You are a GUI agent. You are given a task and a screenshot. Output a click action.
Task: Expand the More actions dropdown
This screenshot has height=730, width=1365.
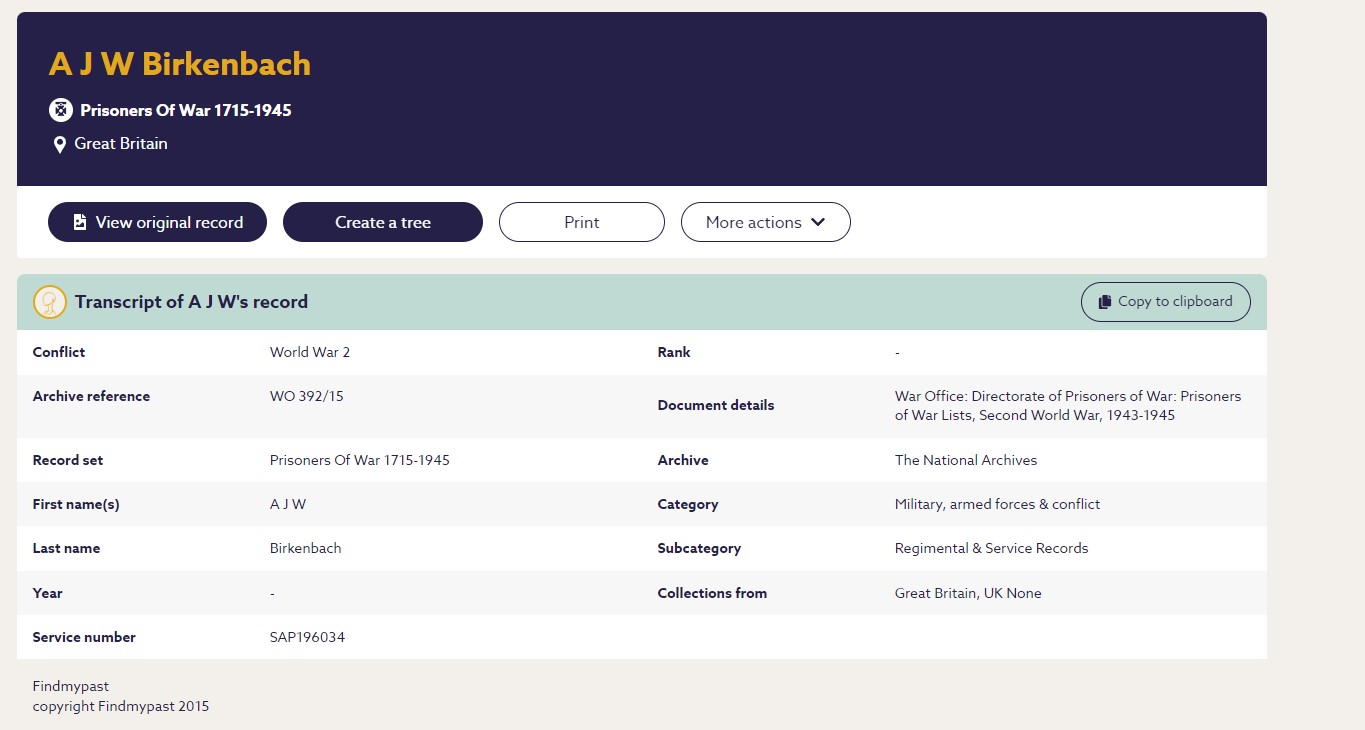pyautogui.click(x=766, y=222)
